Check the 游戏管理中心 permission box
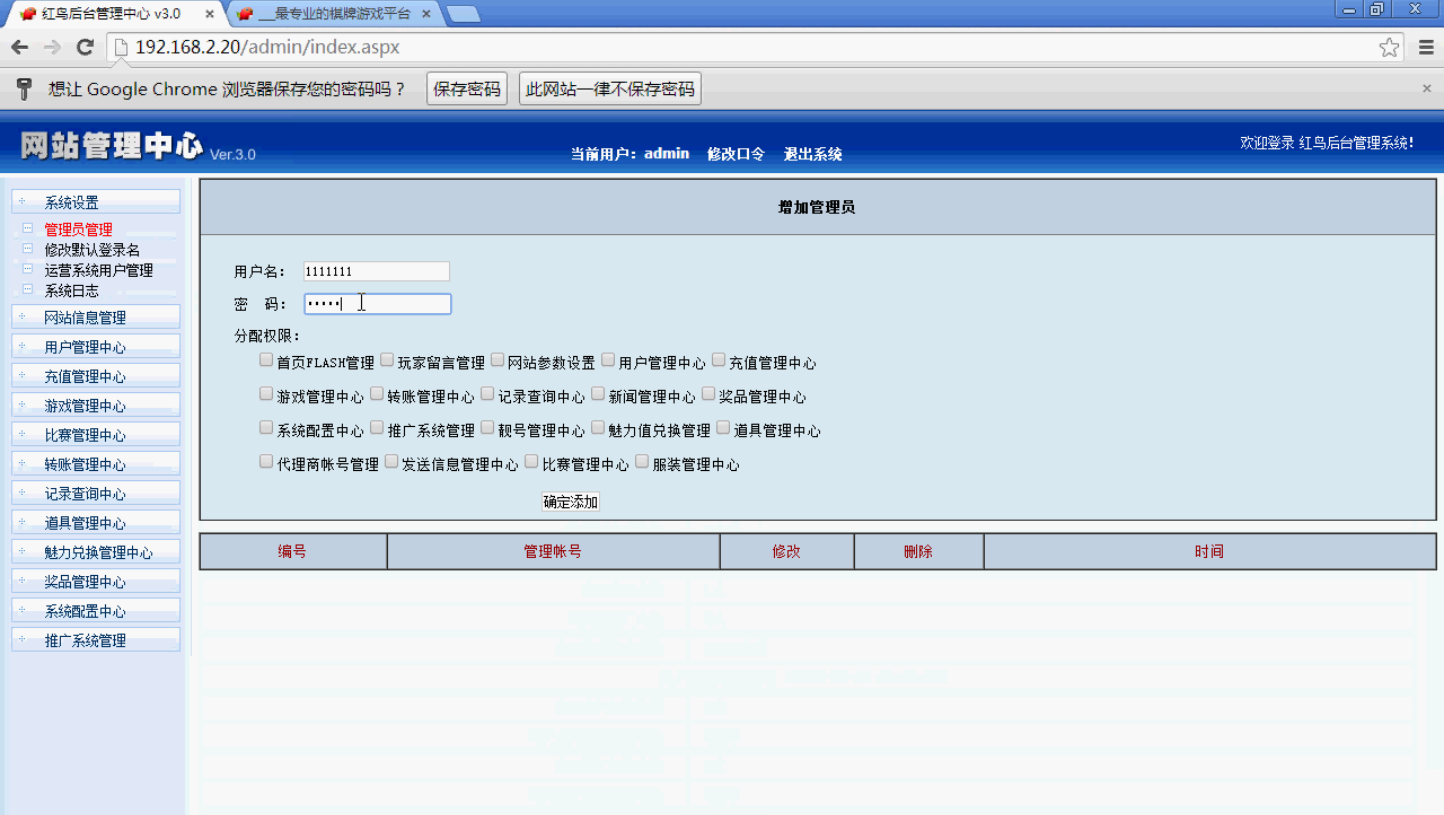This screenshot has width=1444, height=815. click(266, 394)
